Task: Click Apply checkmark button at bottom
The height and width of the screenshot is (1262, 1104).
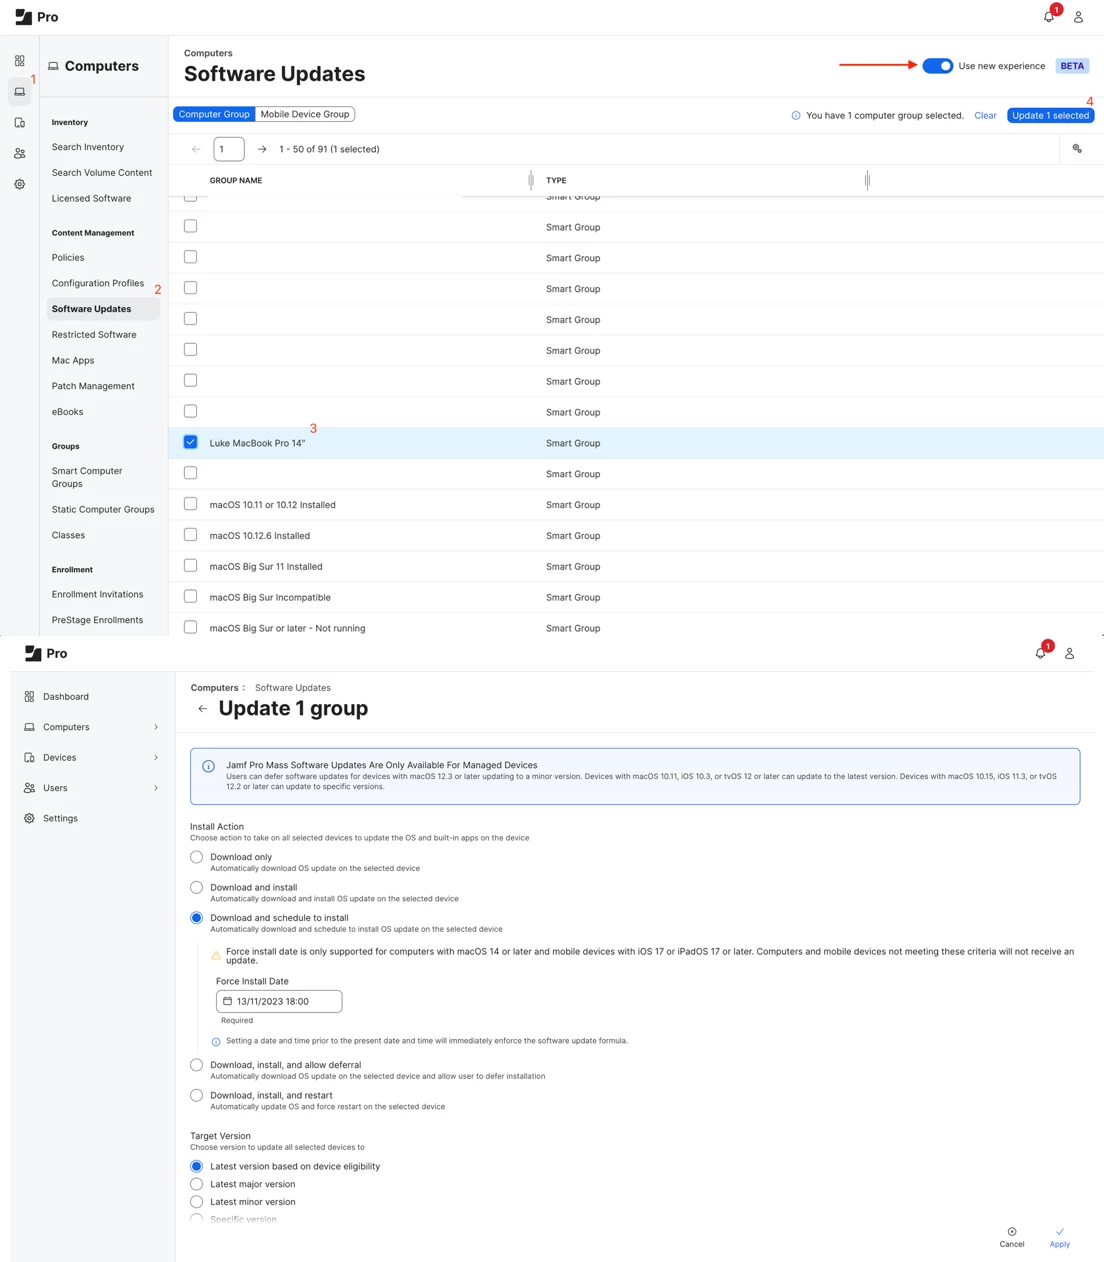Action: pos(1060,1237)
